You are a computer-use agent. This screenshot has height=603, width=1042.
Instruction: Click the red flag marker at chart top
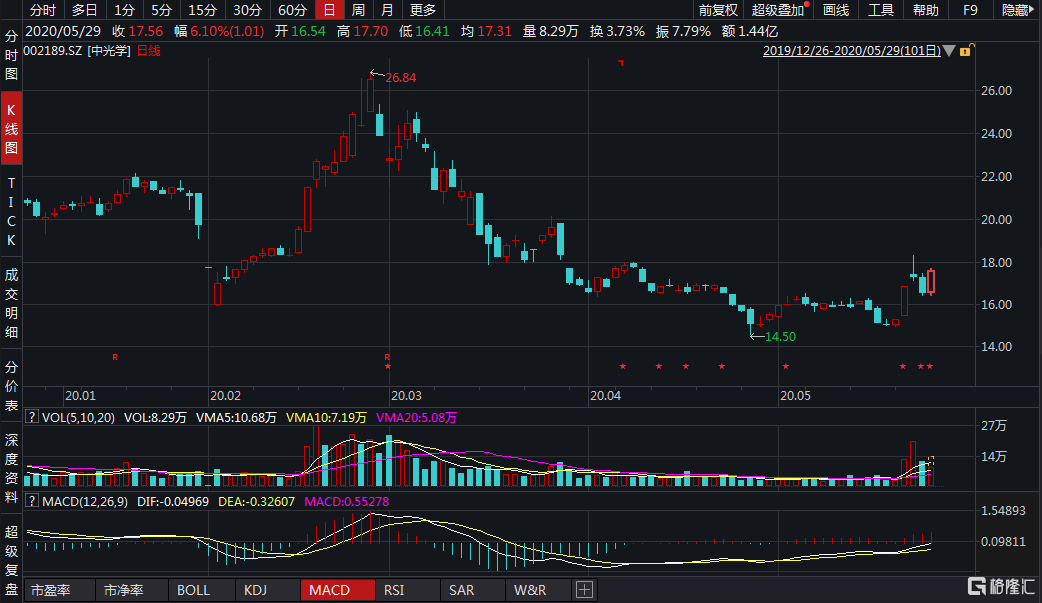(x=620, y=63)
